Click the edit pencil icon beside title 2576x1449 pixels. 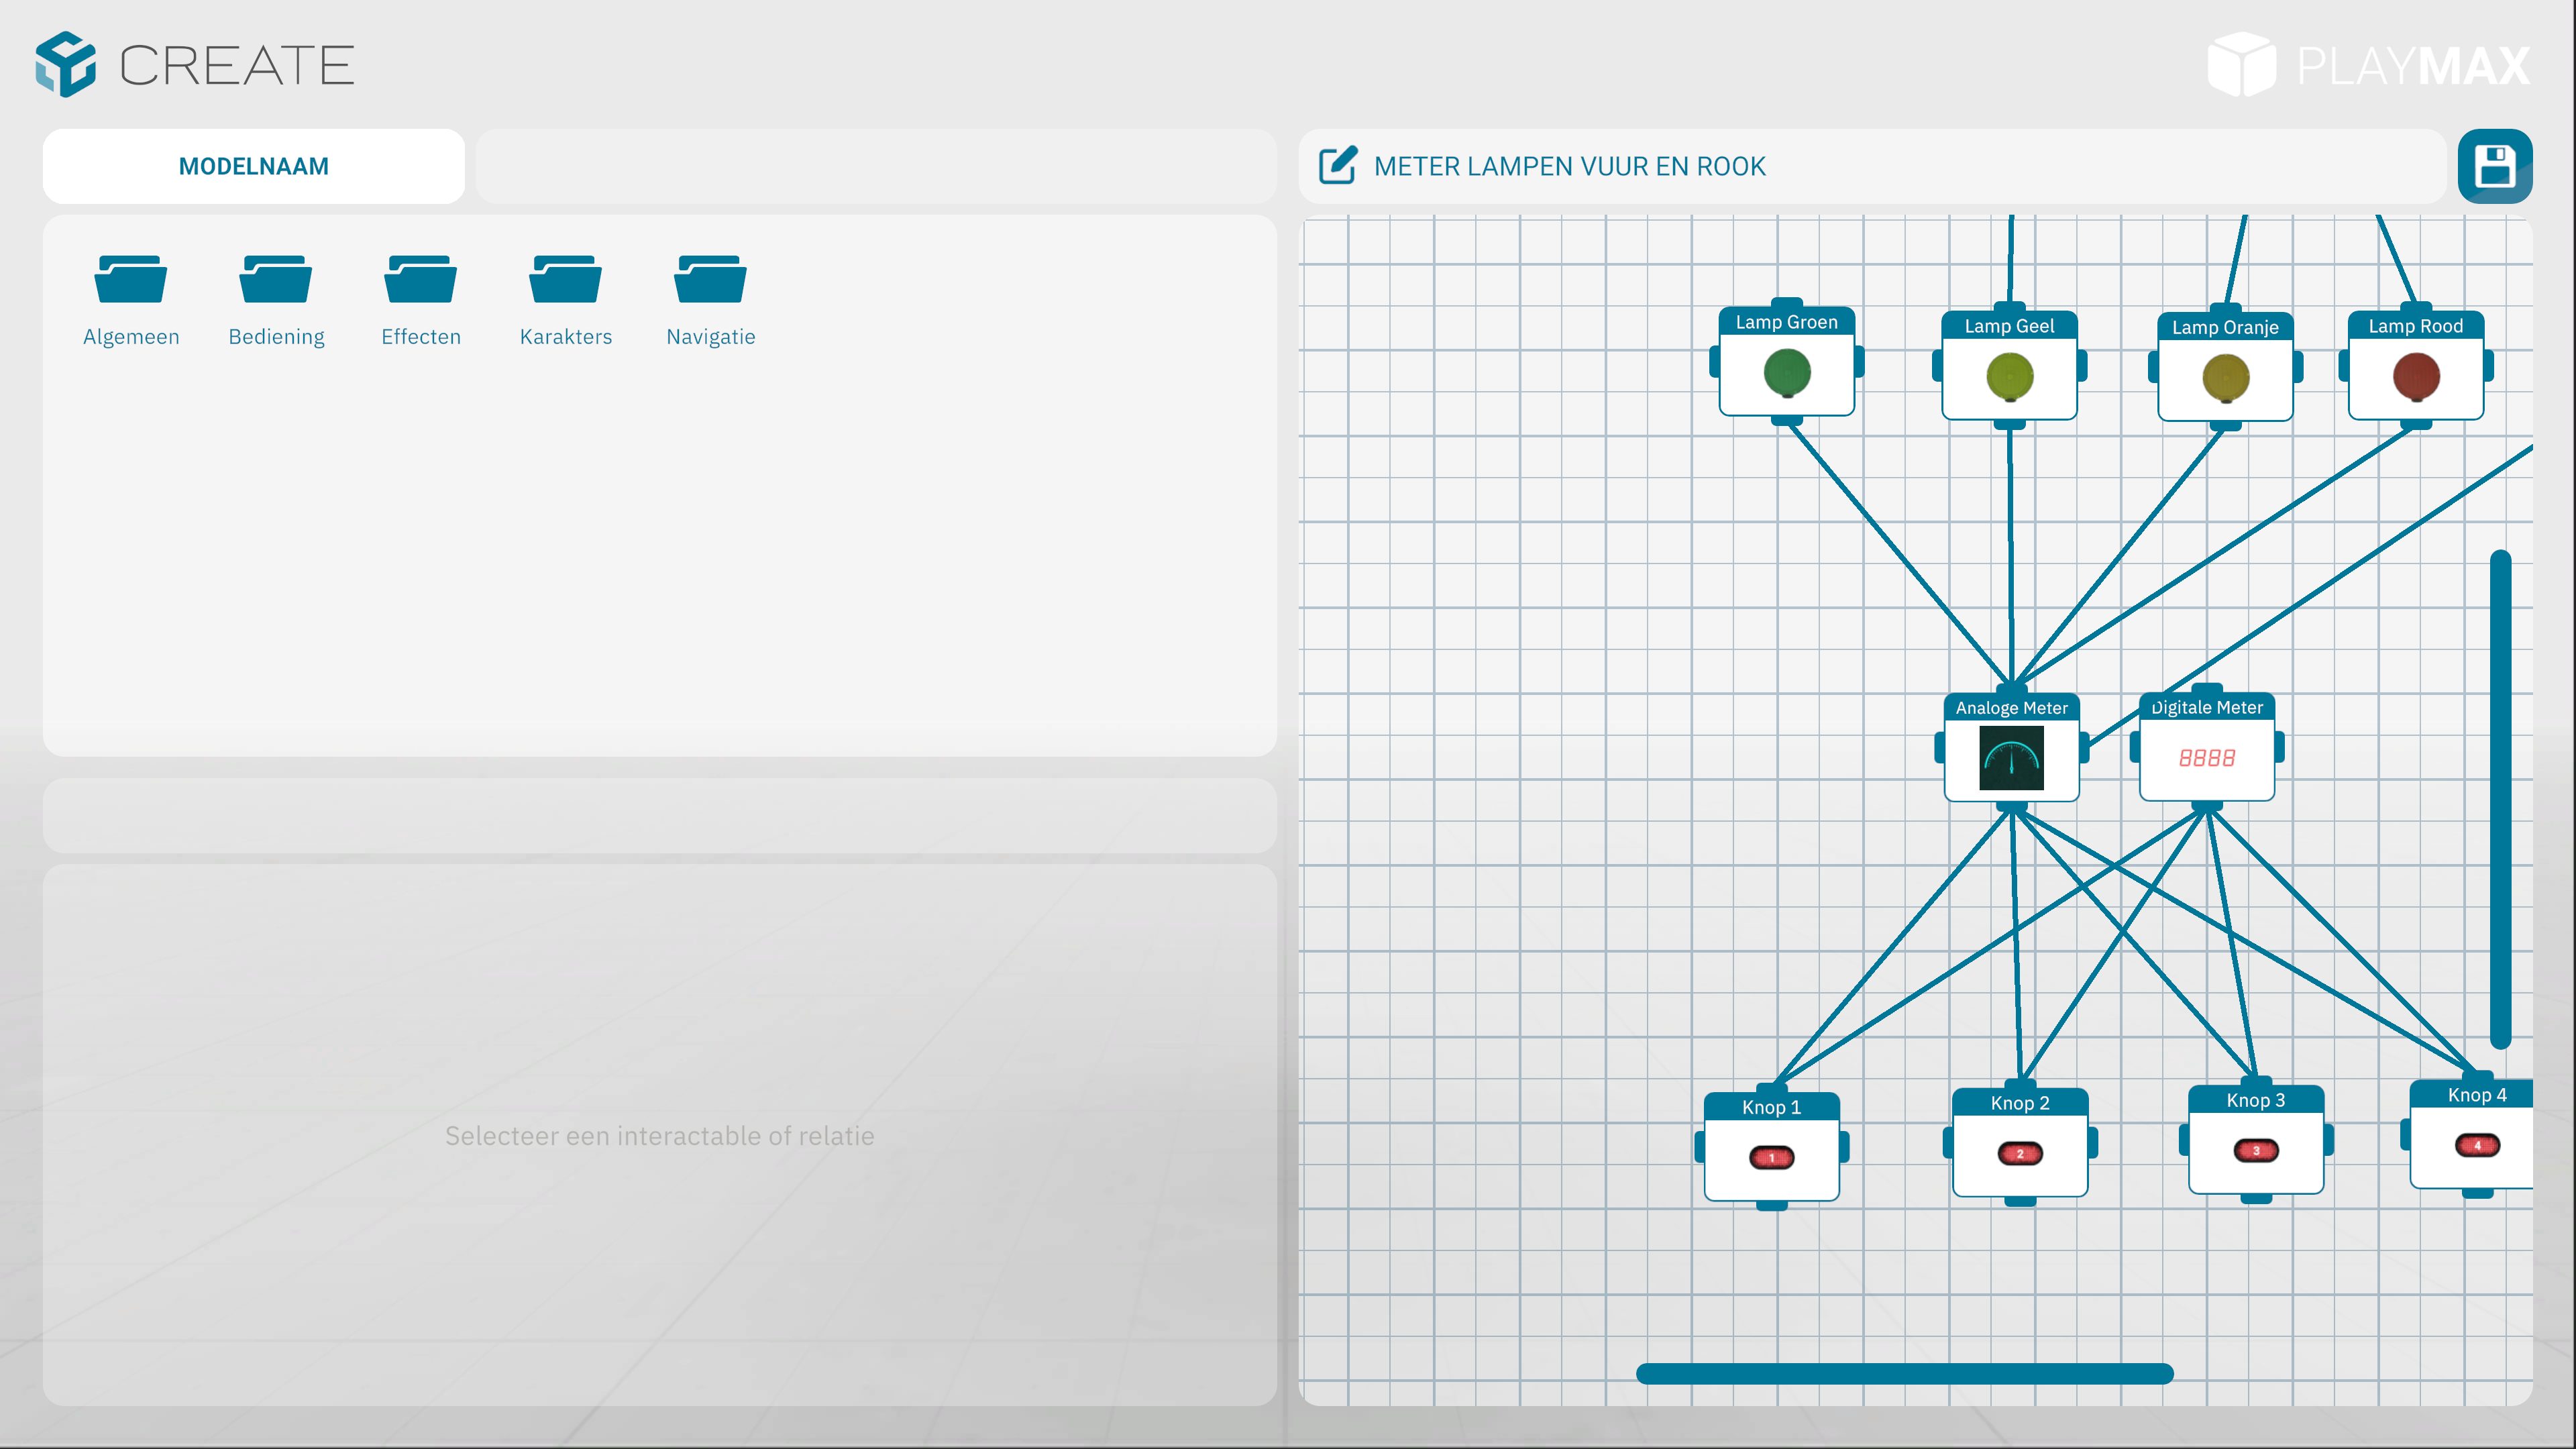coord(1337,166)
